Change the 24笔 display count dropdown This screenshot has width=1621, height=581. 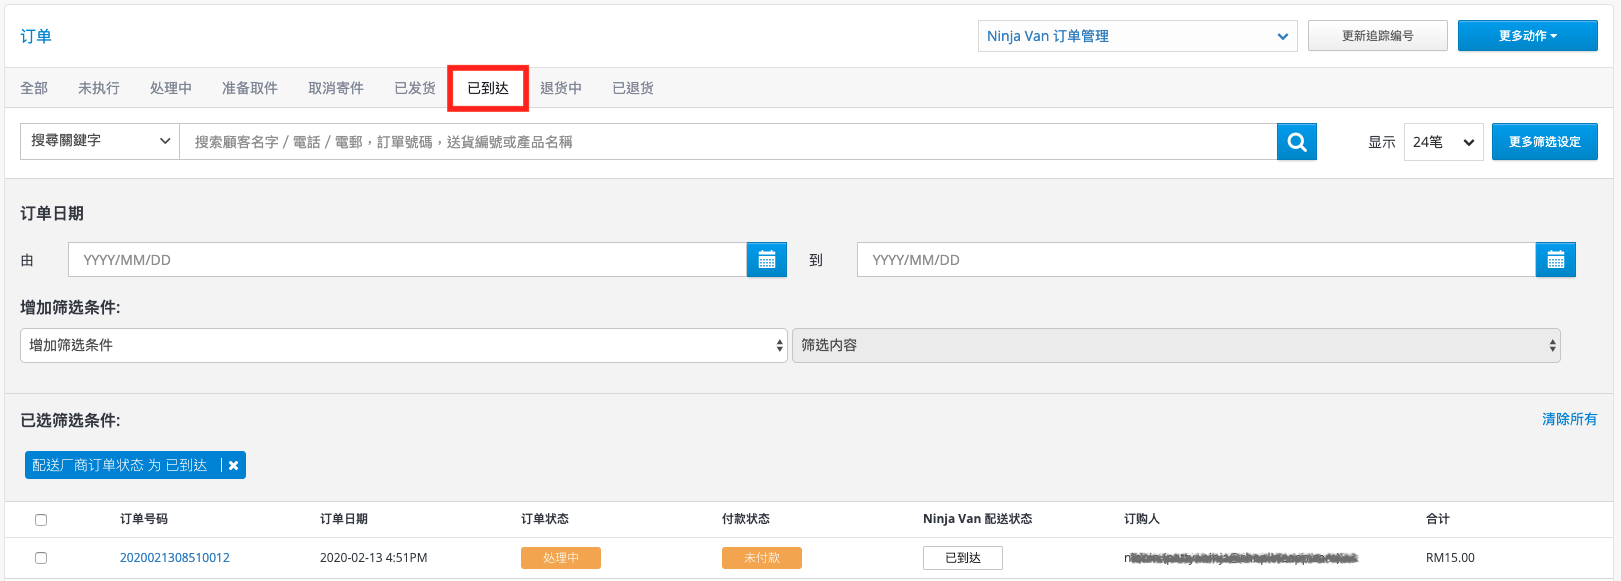(x=1443, y=142)
